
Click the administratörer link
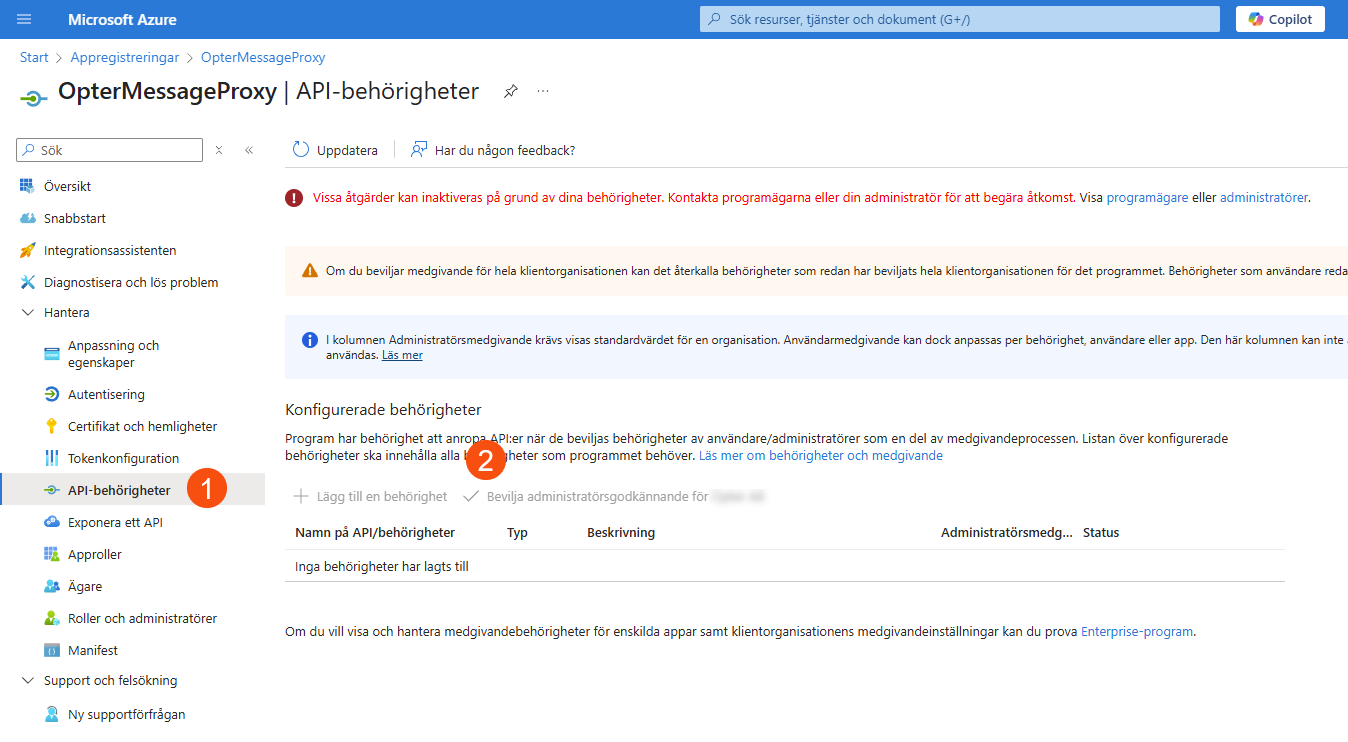click(x=1263, y=198)
